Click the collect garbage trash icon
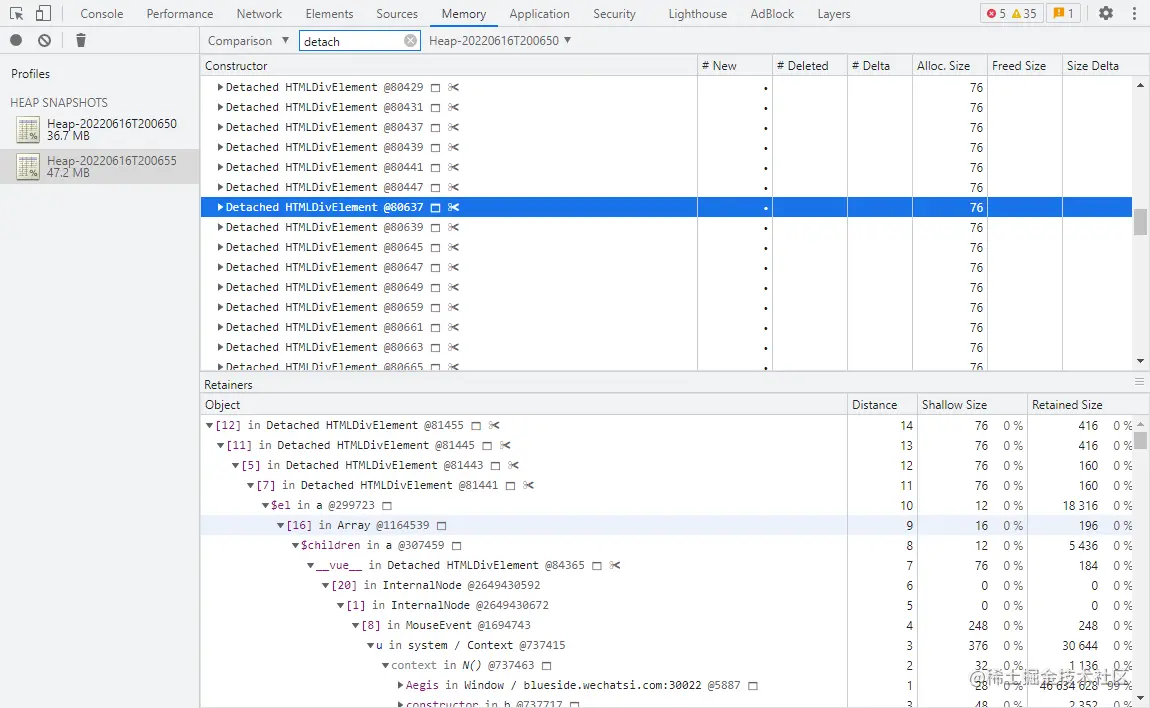 point(81,40)
